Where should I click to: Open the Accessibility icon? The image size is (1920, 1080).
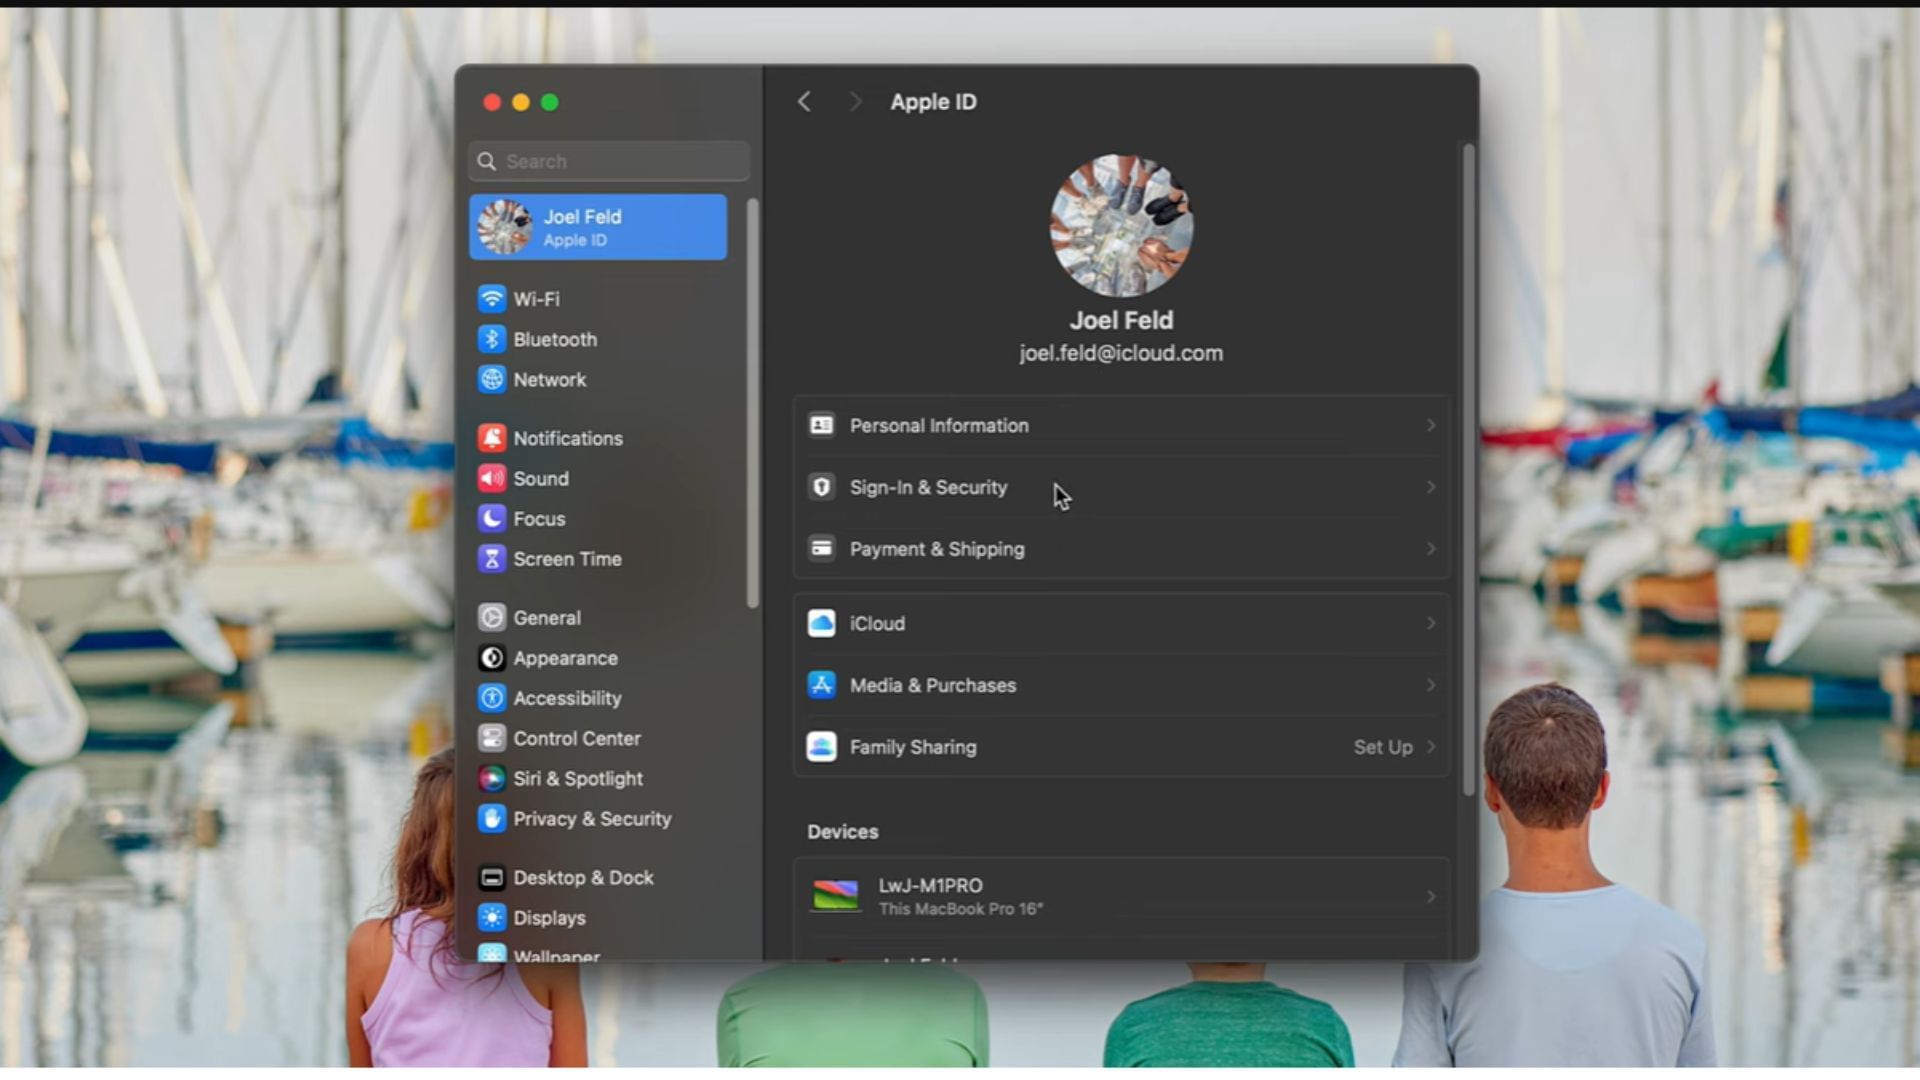(x=491, y=698)
